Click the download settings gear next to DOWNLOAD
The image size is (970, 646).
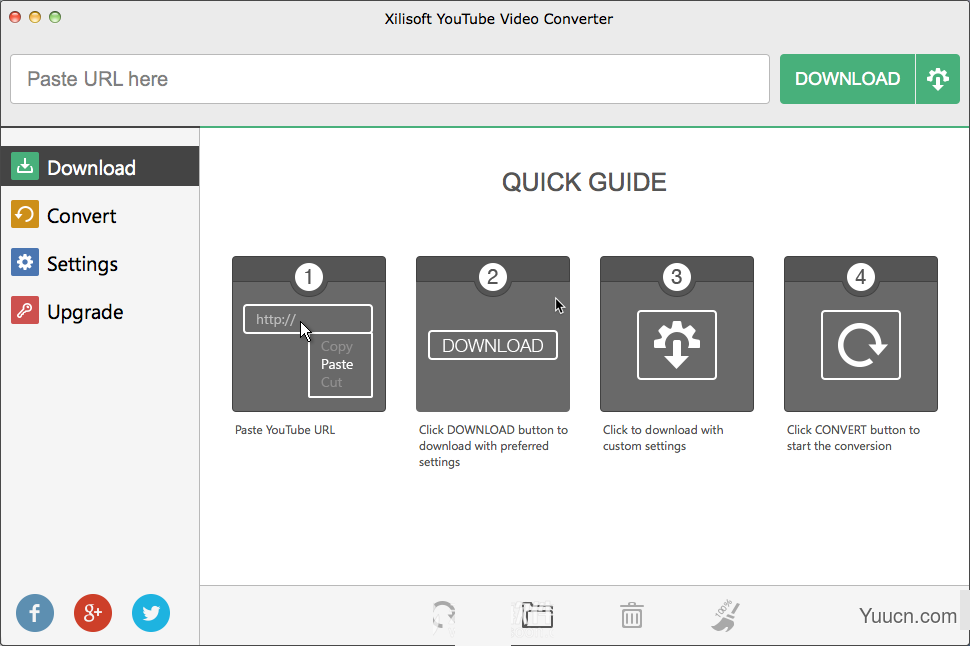938,78
